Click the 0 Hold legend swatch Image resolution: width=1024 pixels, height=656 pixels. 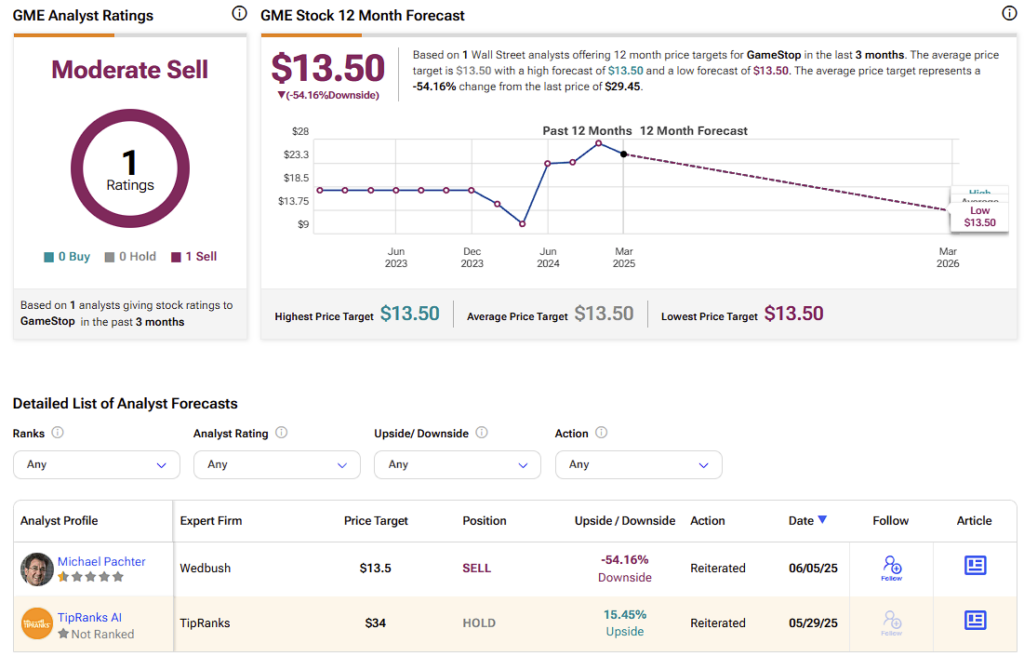(x=110, y=257)
